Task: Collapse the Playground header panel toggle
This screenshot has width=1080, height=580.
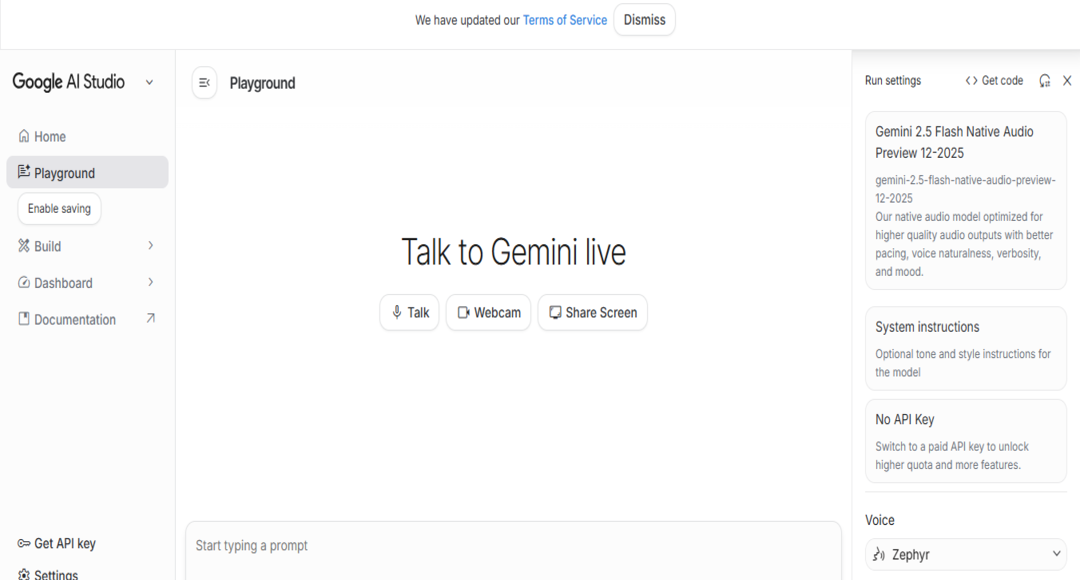Action: (x=204, y=82)
